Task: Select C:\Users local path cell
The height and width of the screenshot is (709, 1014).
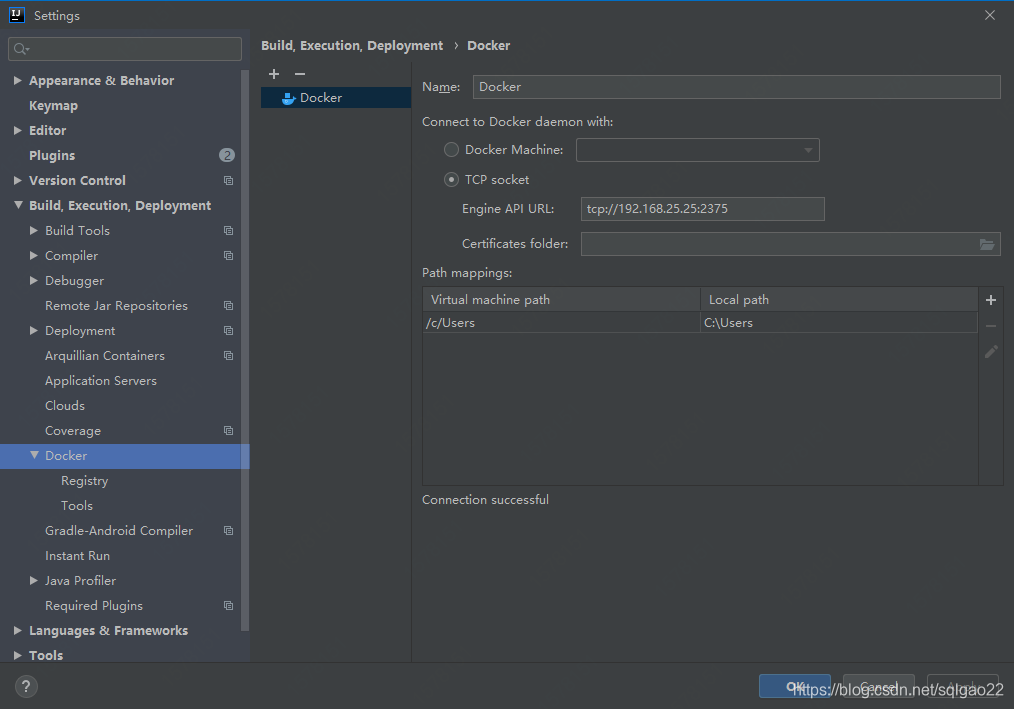Action: [x=839, y=323]
